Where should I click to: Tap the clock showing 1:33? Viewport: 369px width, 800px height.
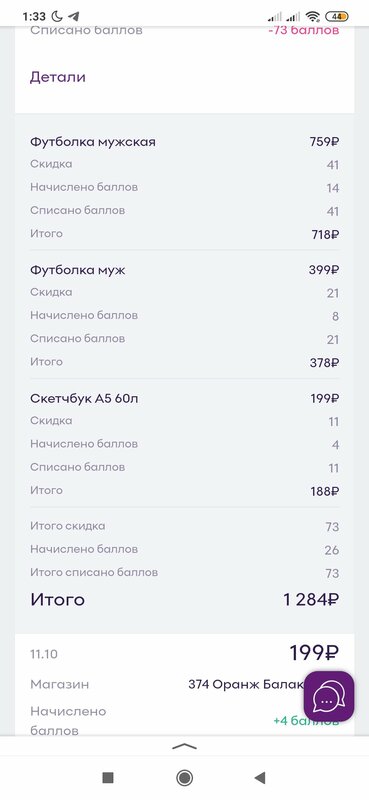pyautogui.click(x=34, y=16)
